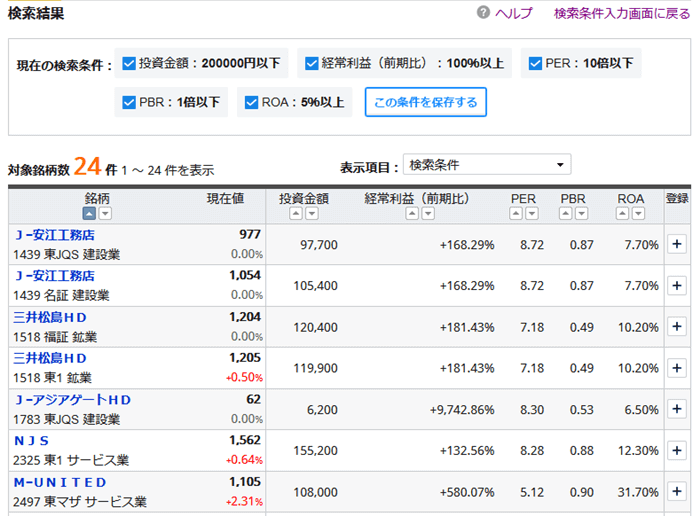Viewport: 700px width, 516px height.
Task: Open the NJS stock page
Action: coord(31,441)
